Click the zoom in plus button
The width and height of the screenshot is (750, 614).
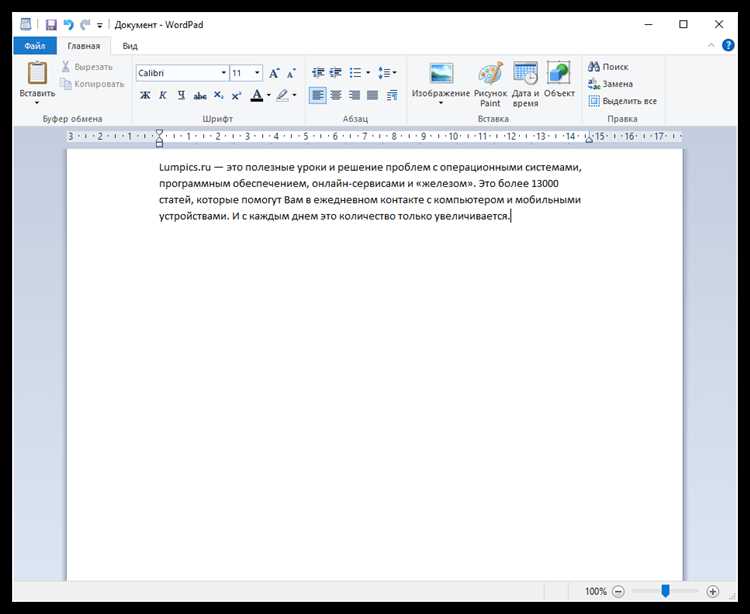point(713,592)
